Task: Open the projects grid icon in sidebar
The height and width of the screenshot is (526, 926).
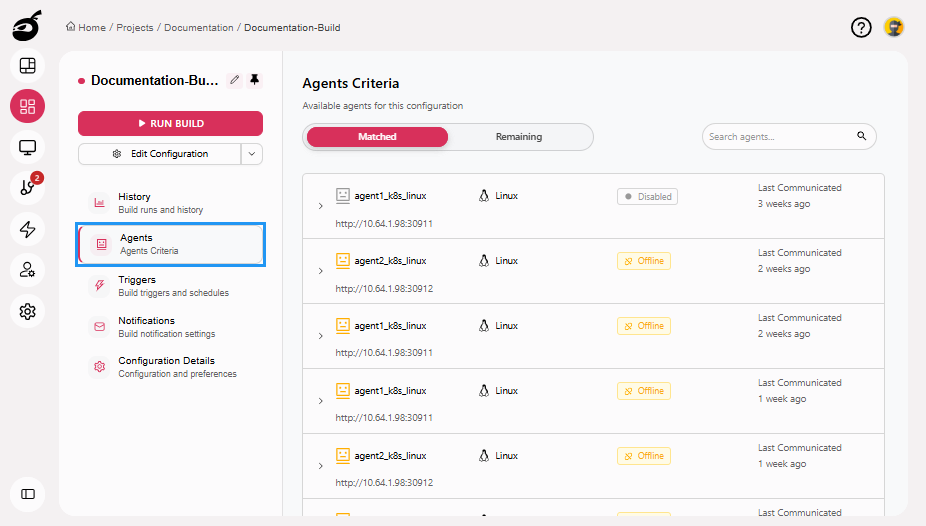Action: [x=27, y=106]
